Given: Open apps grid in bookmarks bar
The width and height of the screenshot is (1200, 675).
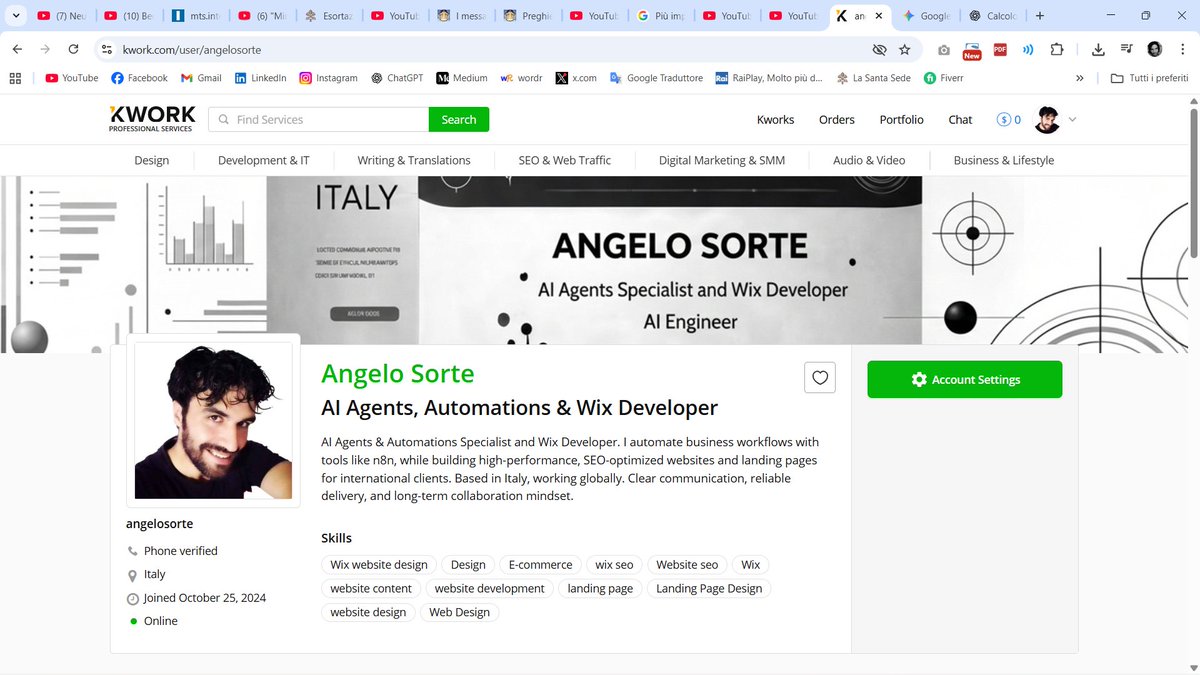Looking at the screenshot, I should pos(15,78).
